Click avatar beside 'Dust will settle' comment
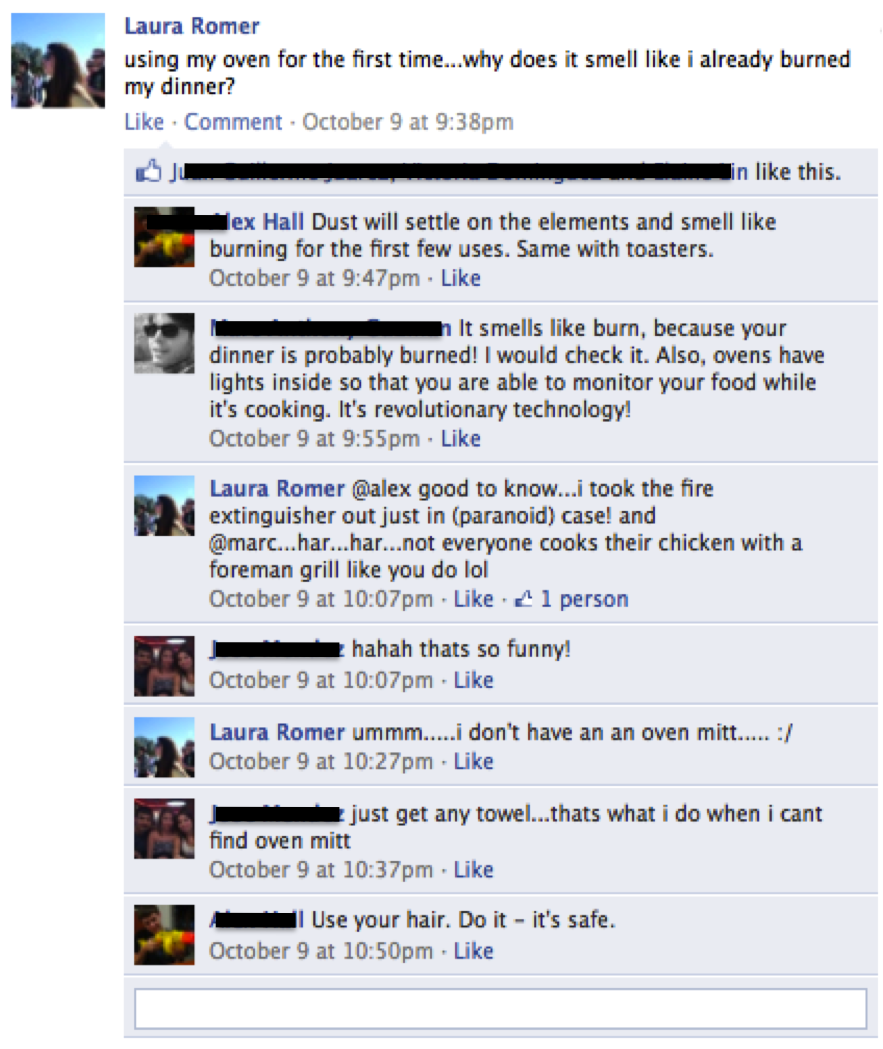This screenshot has width=883, height=1049. tap(165, 237)
